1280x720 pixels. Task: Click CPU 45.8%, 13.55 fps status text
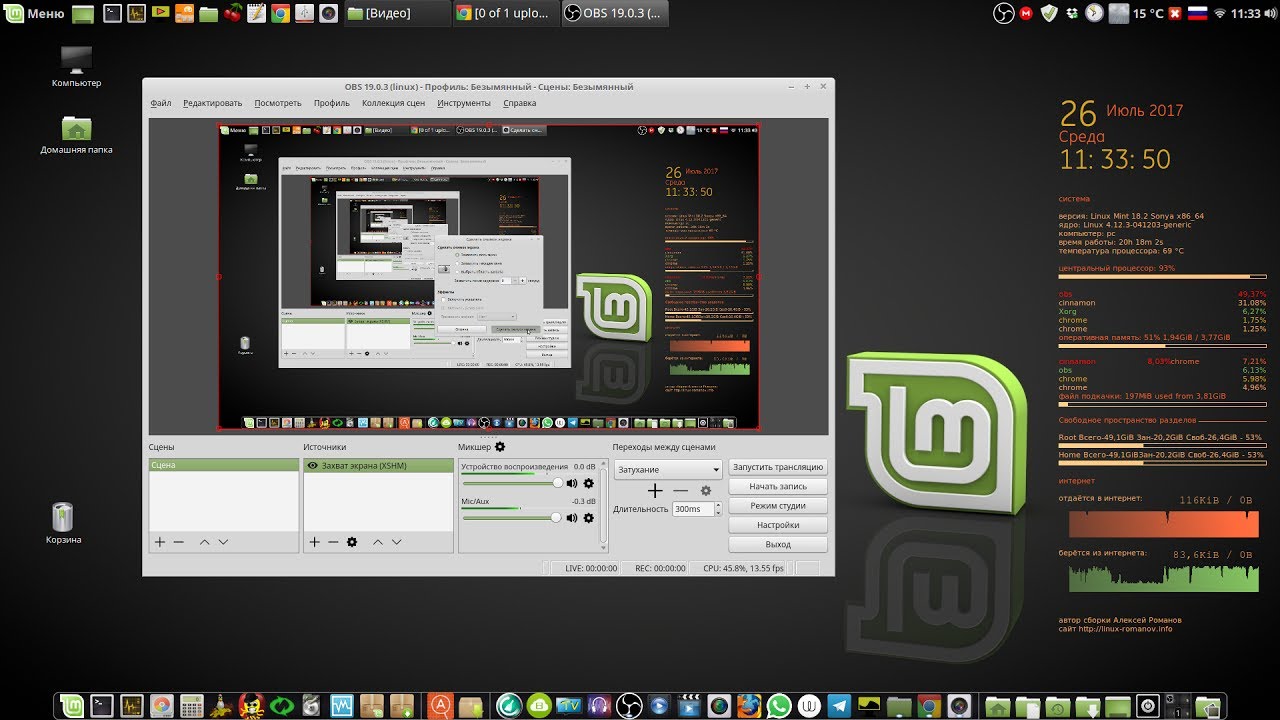click(743, 568)
